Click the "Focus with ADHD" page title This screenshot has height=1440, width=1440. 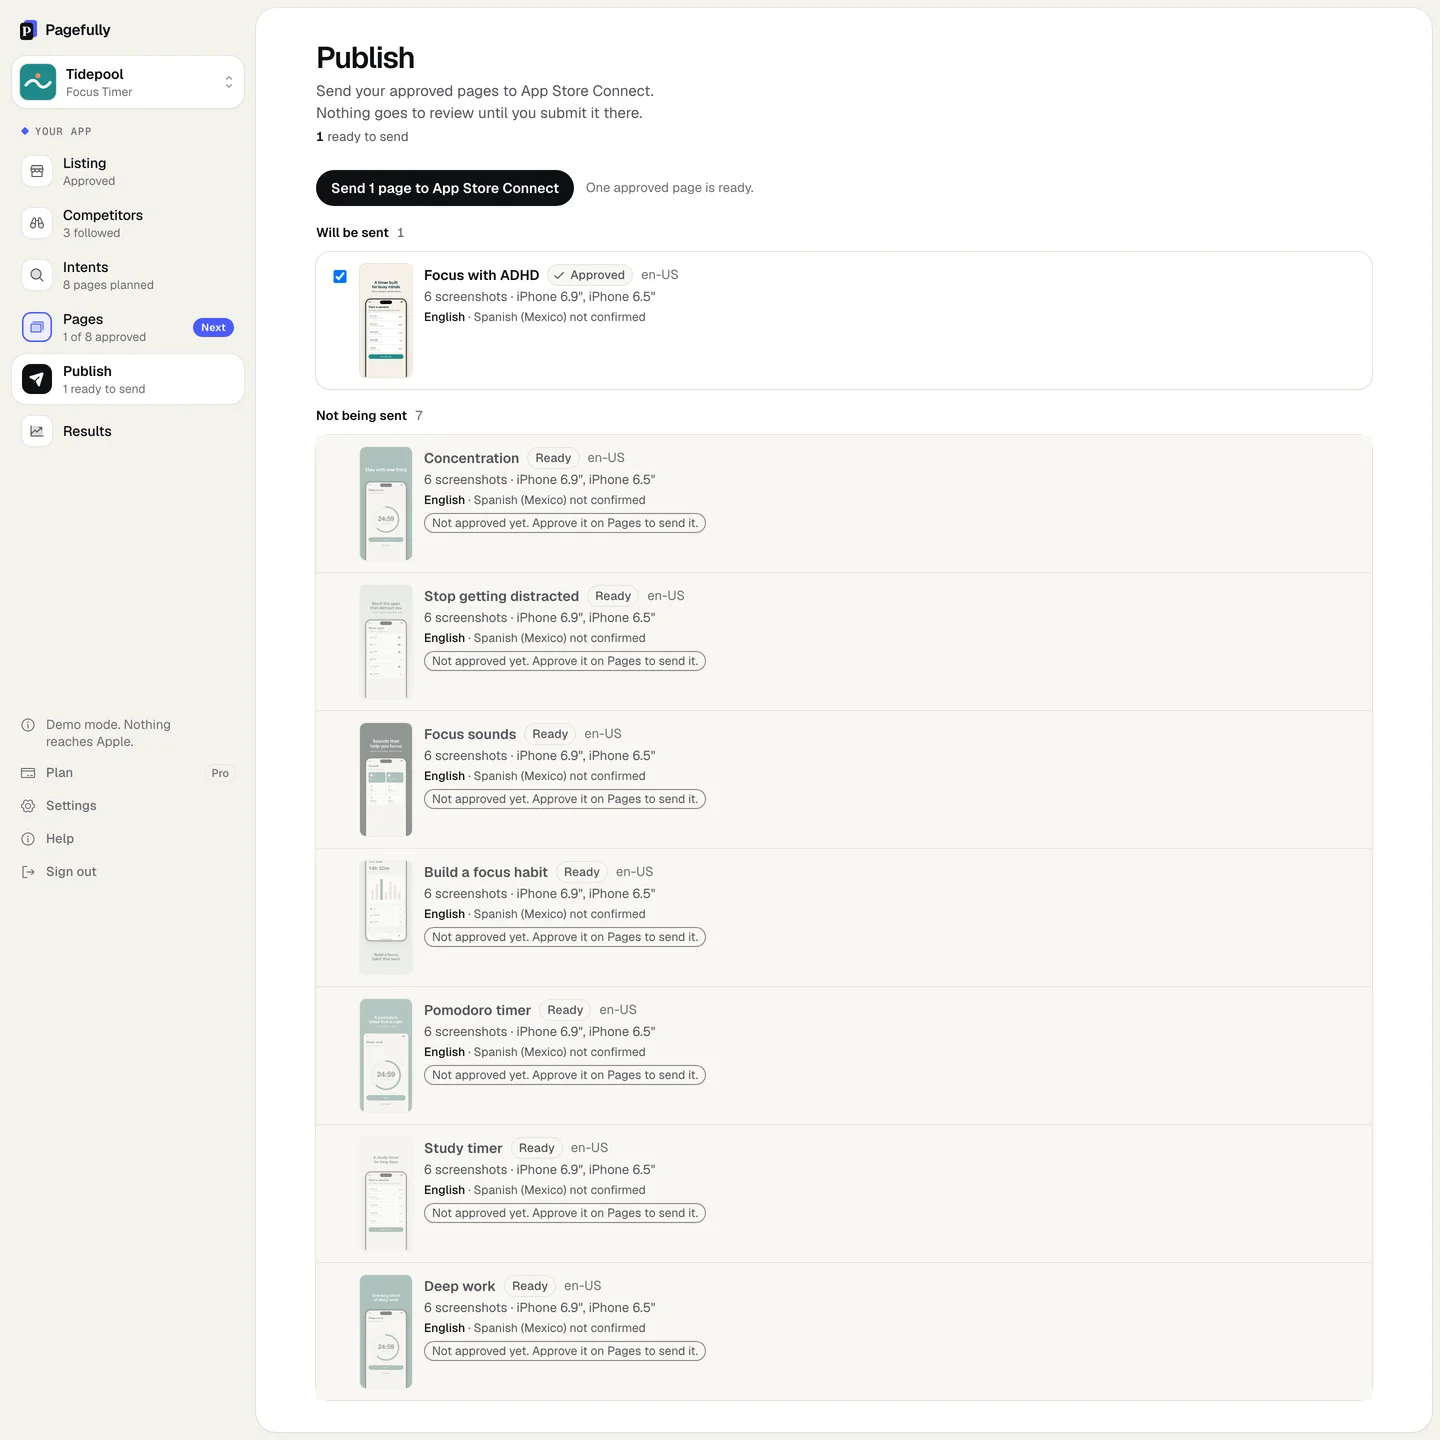coord(481,275)
